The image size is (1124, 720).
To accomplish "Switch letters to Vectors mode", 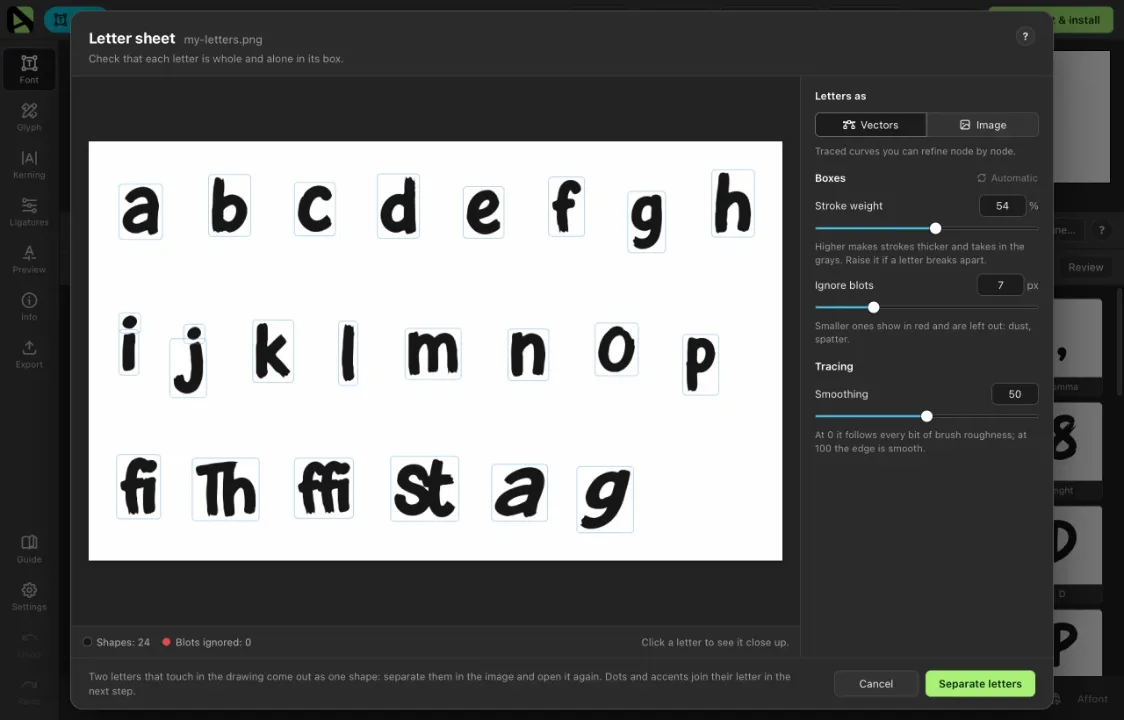I will tap(870, 125).
